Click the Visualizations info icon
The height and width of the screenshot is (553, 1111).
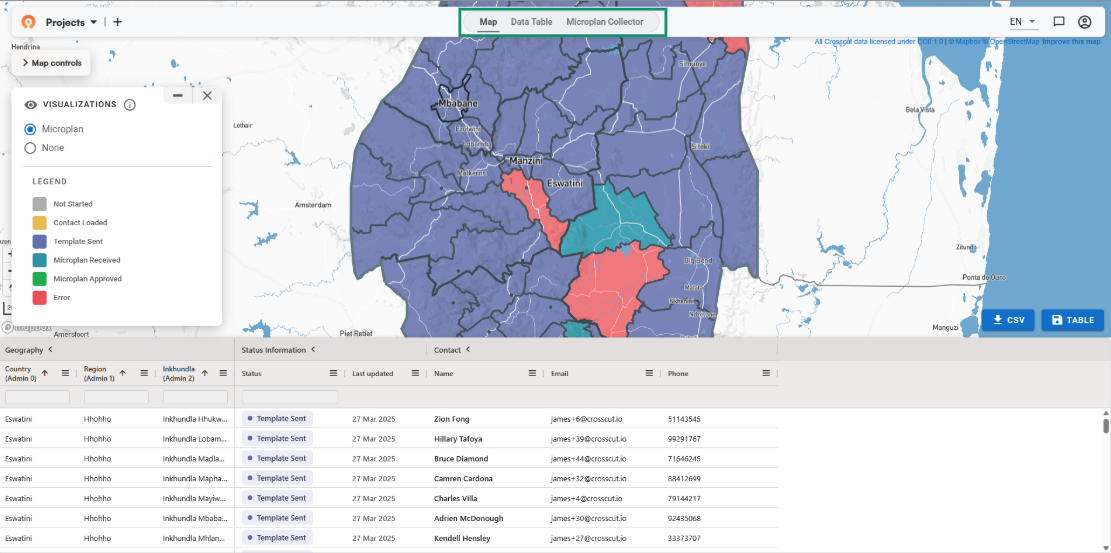coord(130,105)
